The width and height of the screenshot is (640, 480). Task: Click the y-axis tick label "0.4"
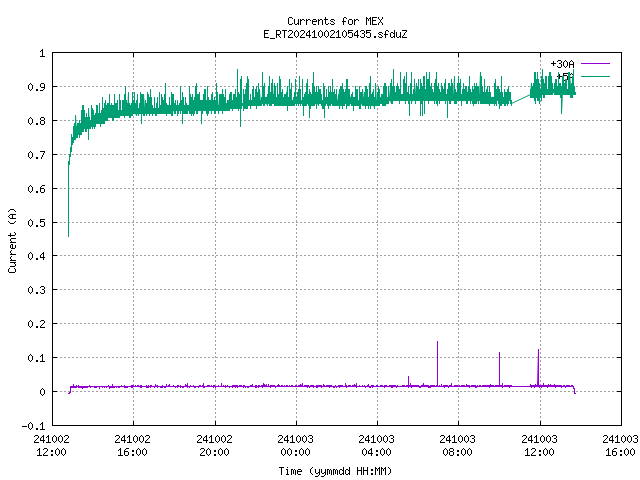[36, 256]
